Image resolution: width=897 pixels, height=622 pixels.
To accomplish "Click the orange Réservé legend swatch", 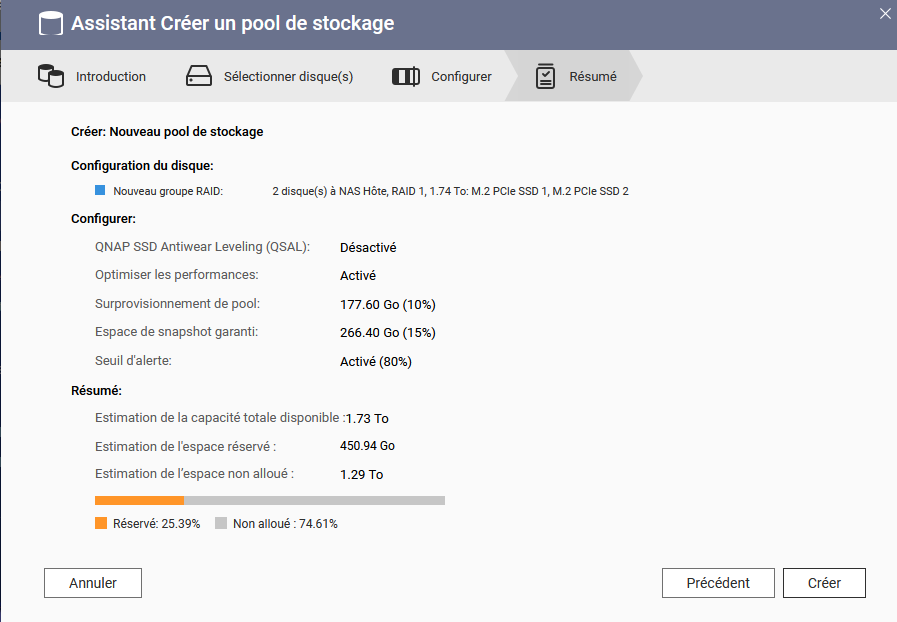I will [x=101, y=523].
